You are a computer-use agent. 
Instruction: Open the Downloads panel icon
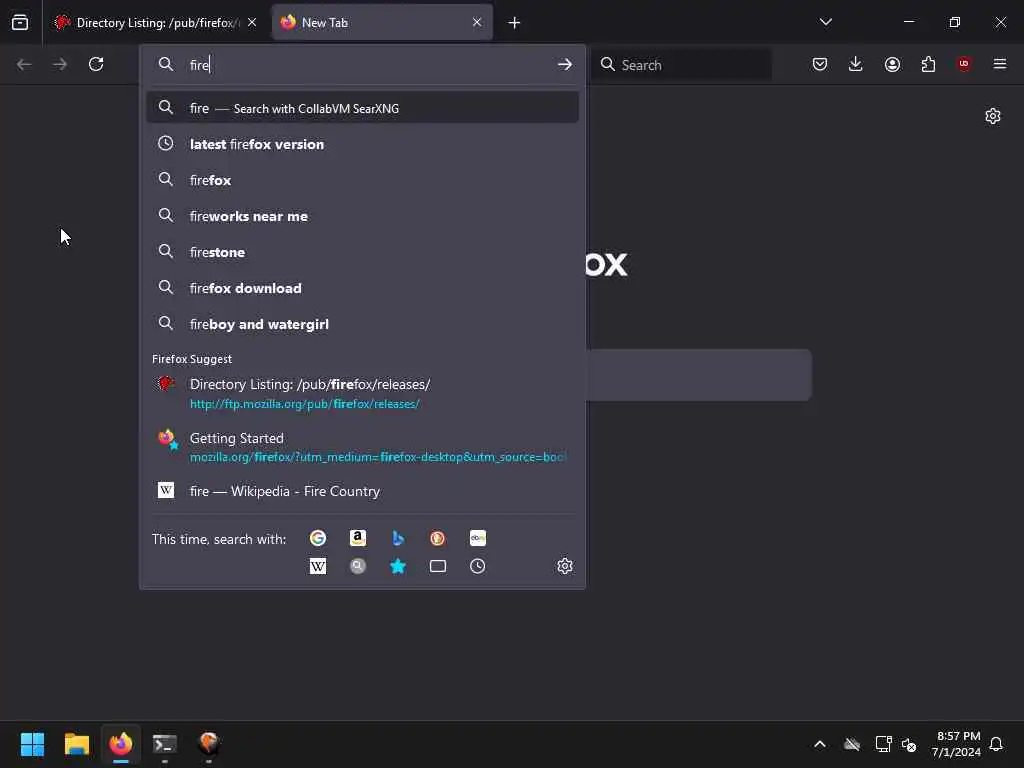856,64
